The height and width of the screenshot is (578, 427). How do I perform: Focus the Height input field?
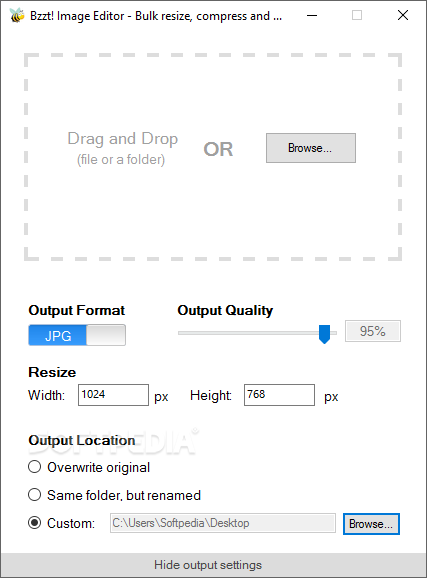(x=279, y=395)
